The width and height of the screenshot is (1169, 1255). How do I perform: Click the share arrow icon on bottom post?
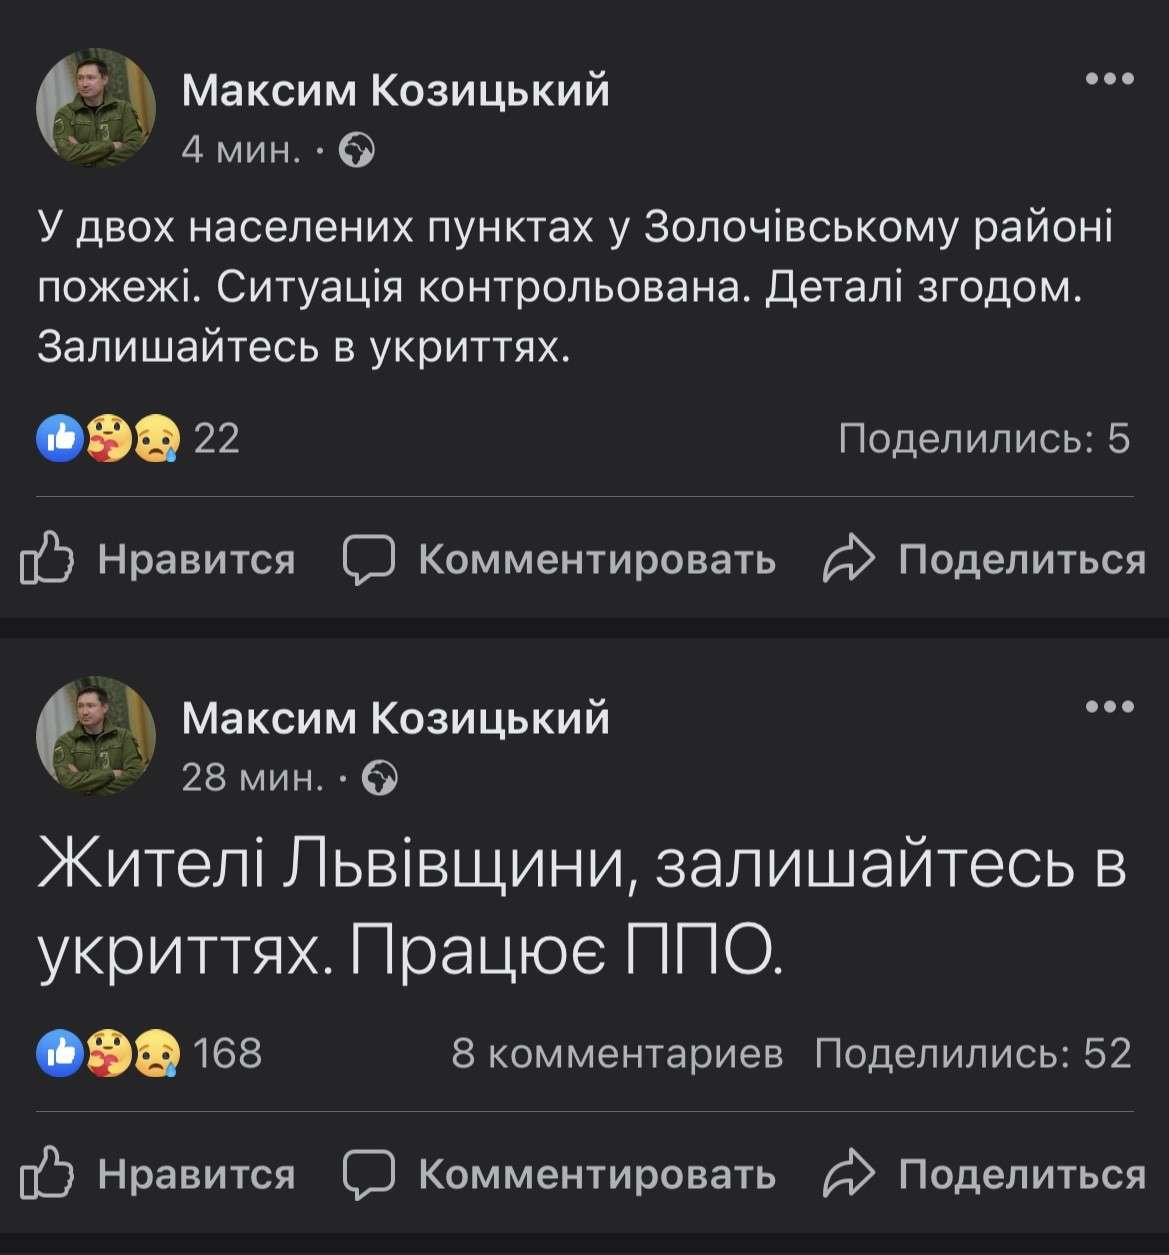(x=852, y=1176)
